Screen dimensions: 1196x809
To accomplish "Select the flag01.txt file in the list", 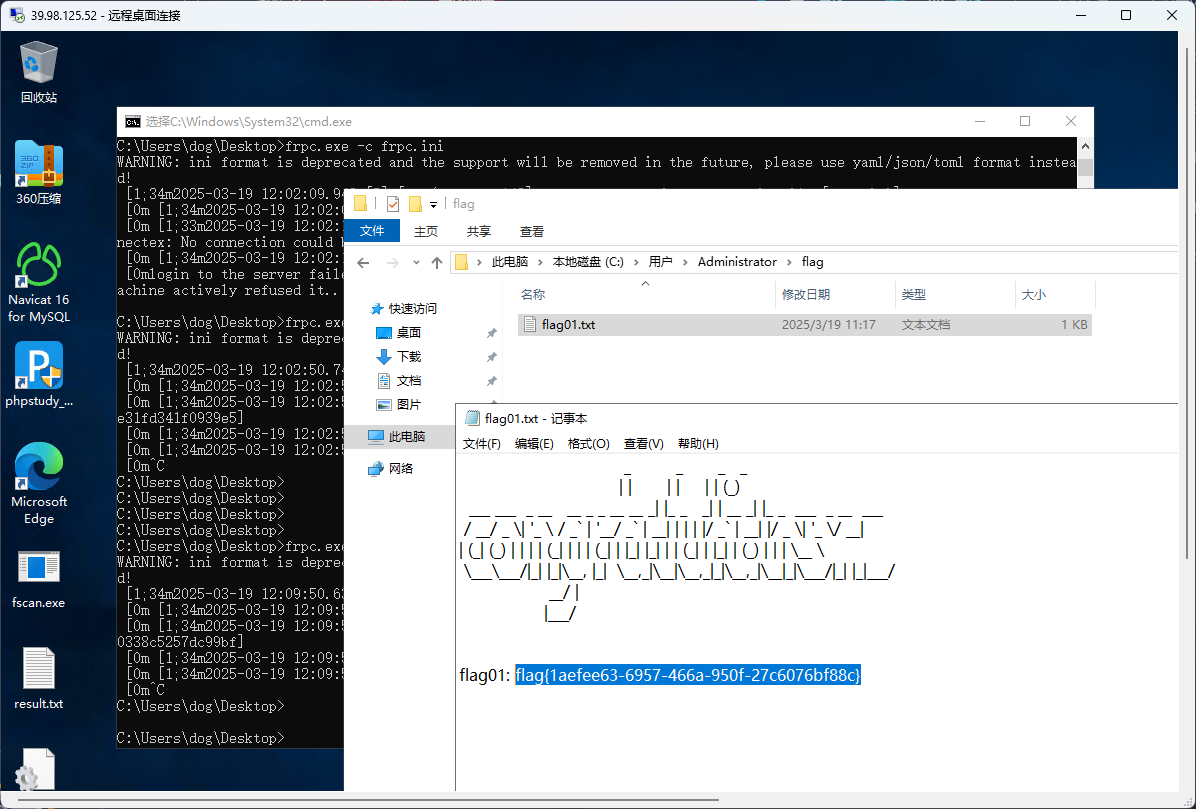I will [x=568, y=324].
